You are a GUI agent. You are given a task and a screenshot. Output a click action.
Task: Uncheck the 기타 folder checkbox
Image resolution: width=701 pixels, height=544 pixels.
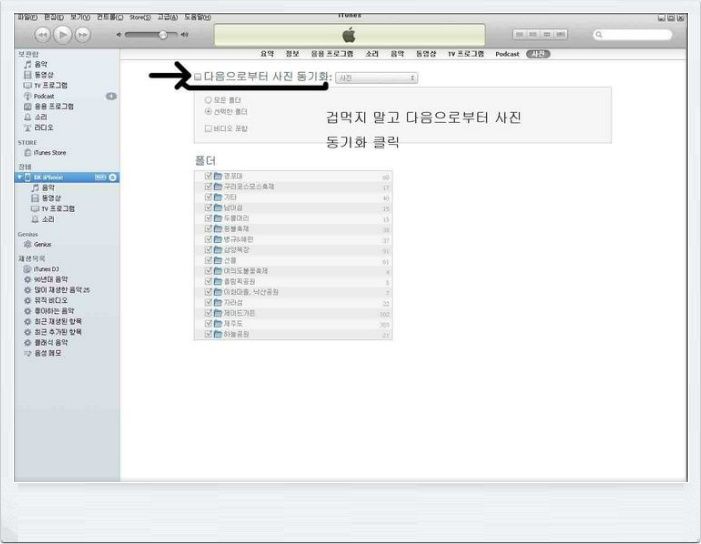[x=208, y=197]
